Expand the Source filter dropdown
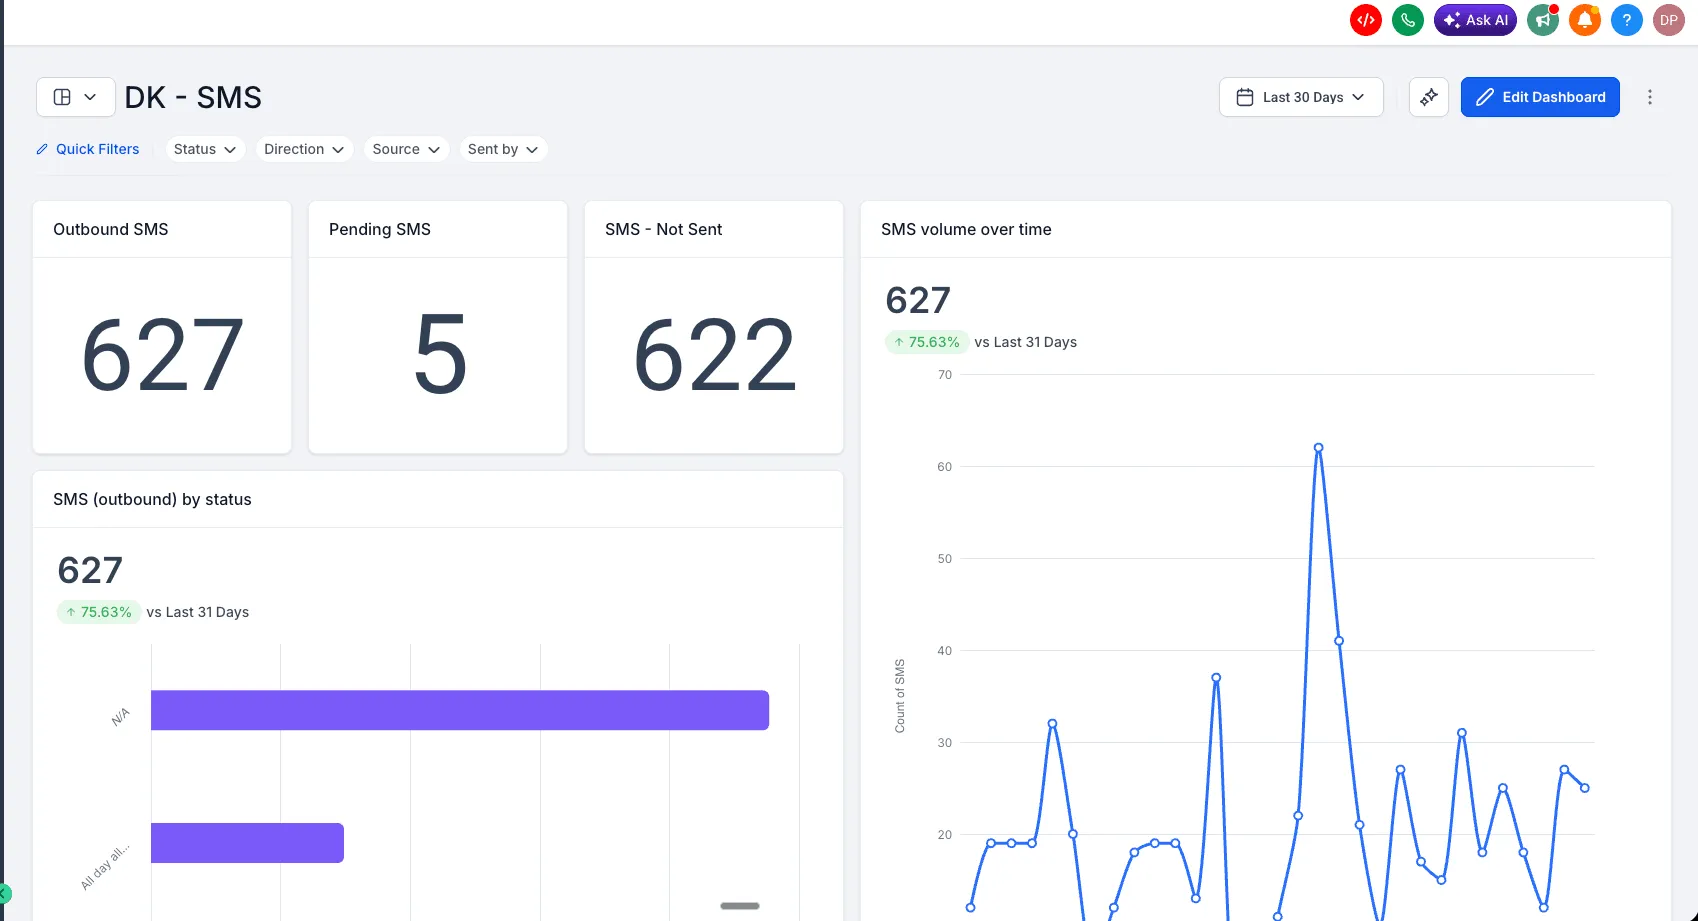The height and width of the screenshot is (921, 1698). click(406, 149)
